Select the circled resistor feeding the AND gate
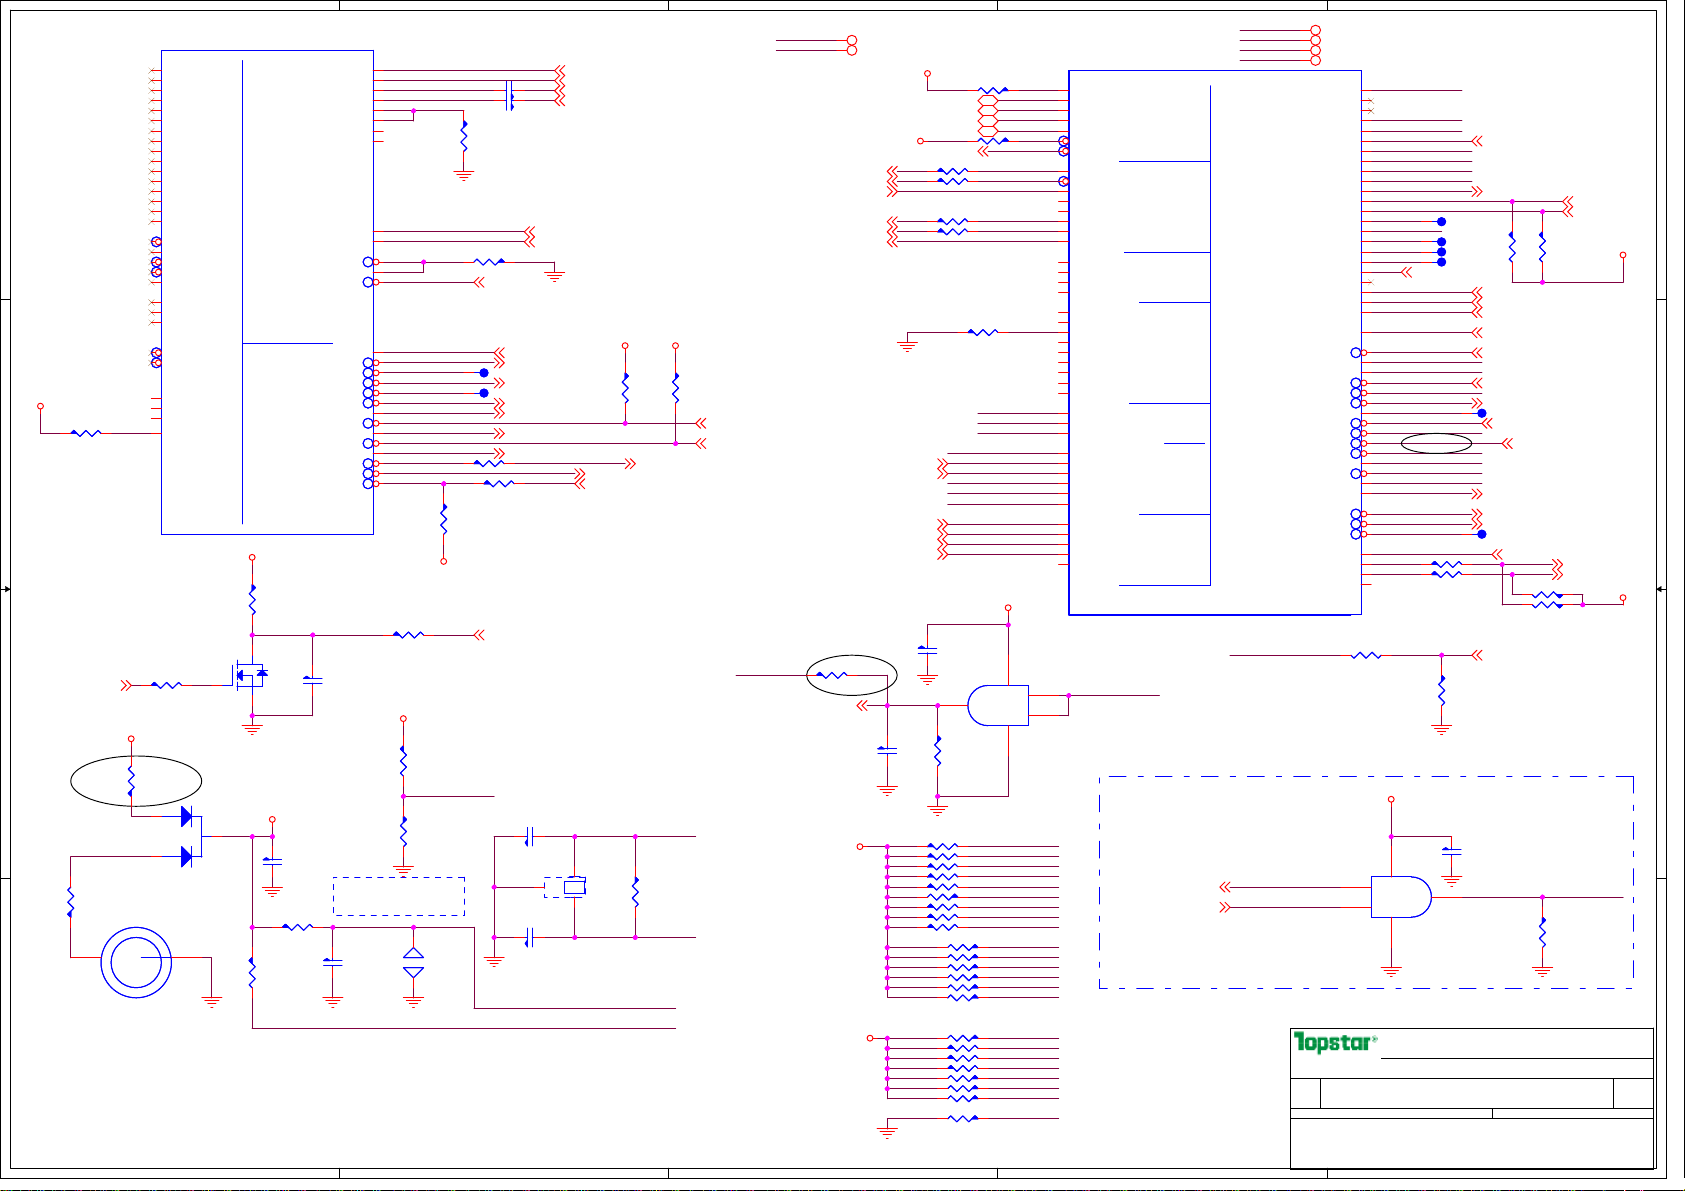Image resolution: width=1685 pixels, height=1191 pixels. (831, 675)
